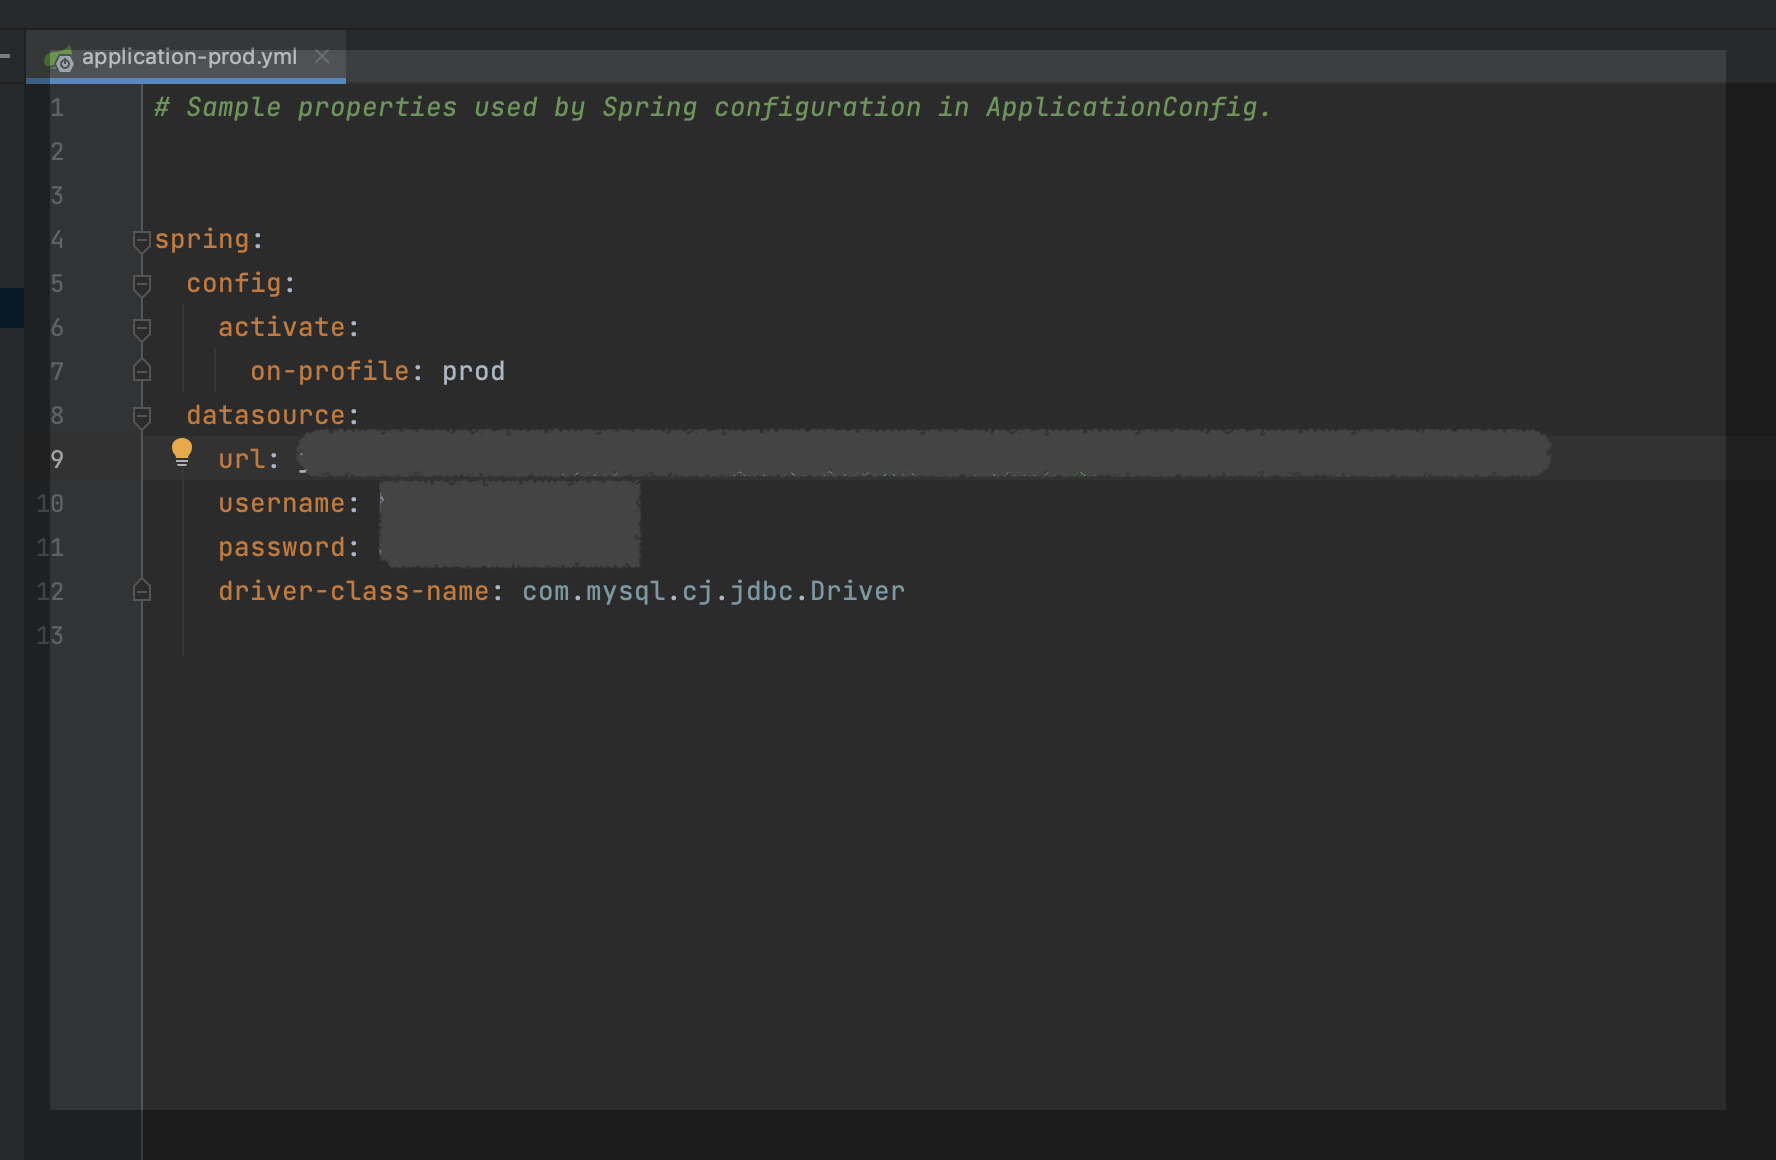Image resolution: width=1776 pixels, height=1160 pixels.
Task: Click the com.mysql.cj.jdbc.Driver value
Action: click(712, 590)
